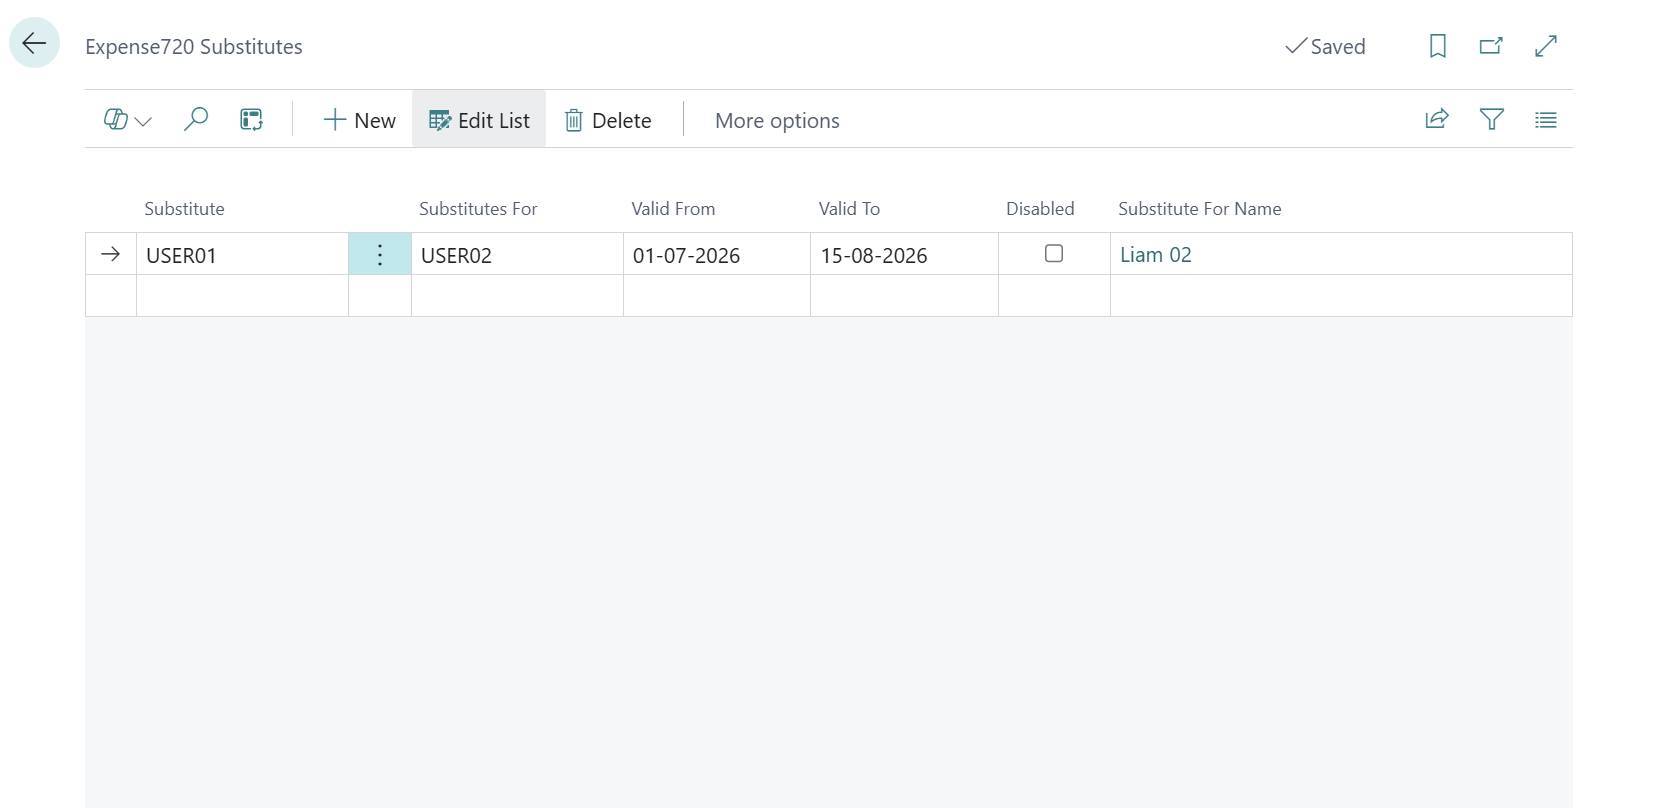Bookmark this page
The height and width of the screenshot is (808, 1670).
1438,46
